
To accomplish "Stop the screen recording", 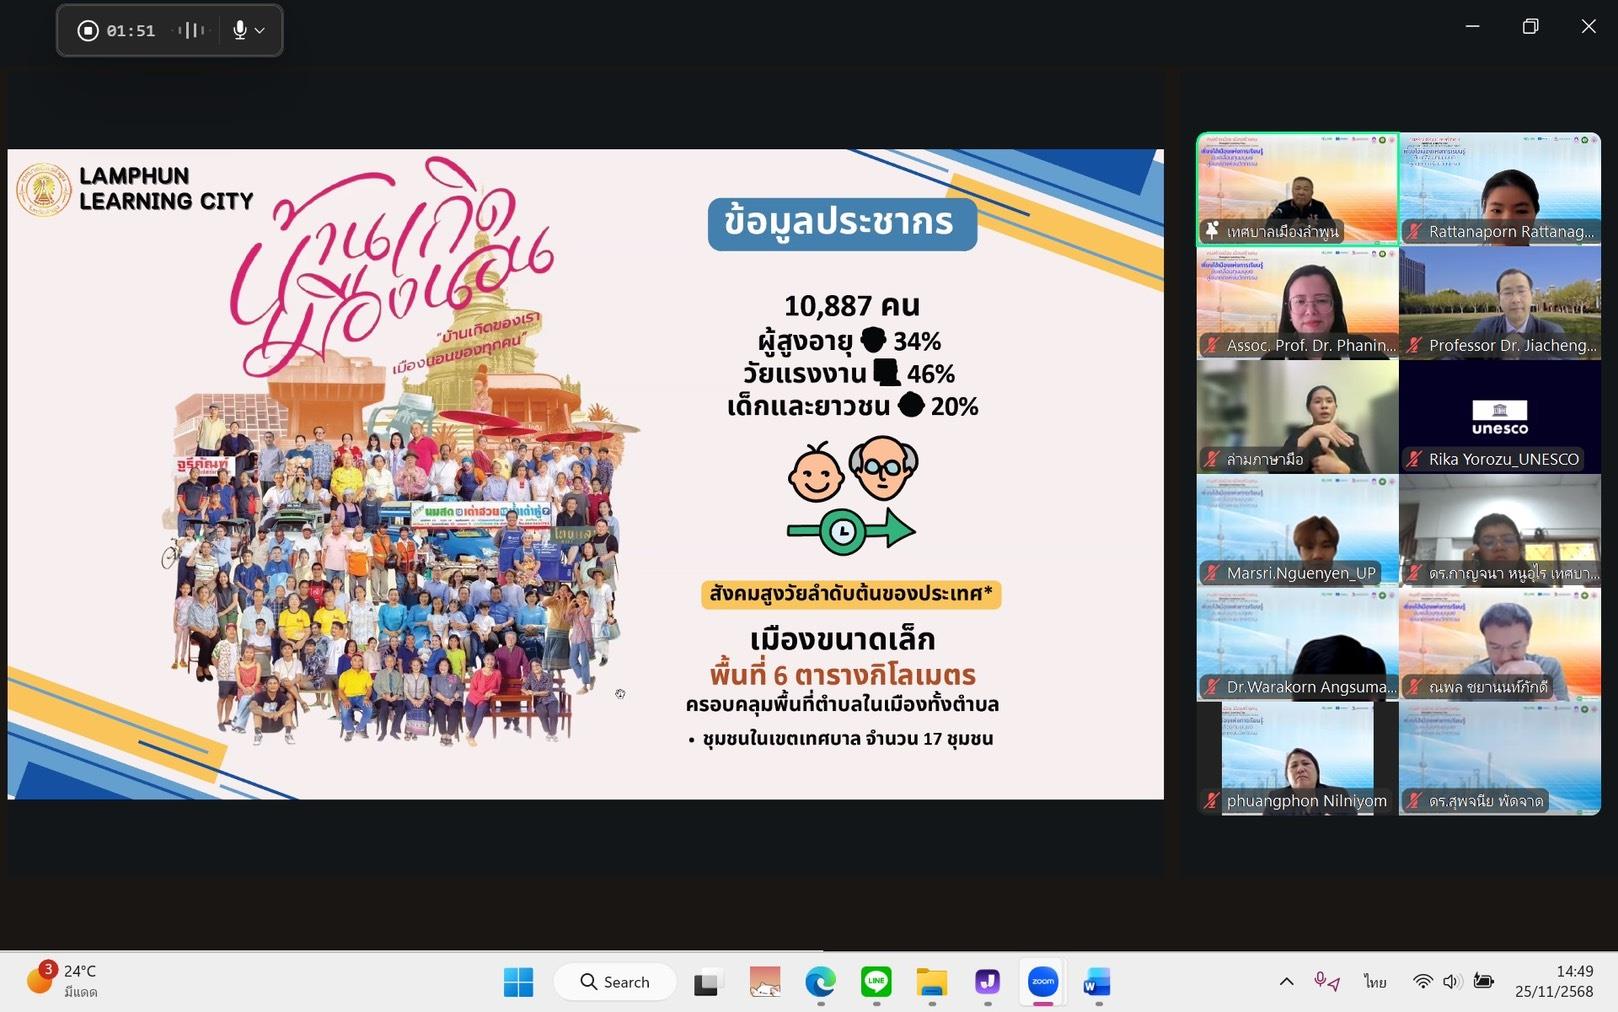I will [x=88, y=31].
